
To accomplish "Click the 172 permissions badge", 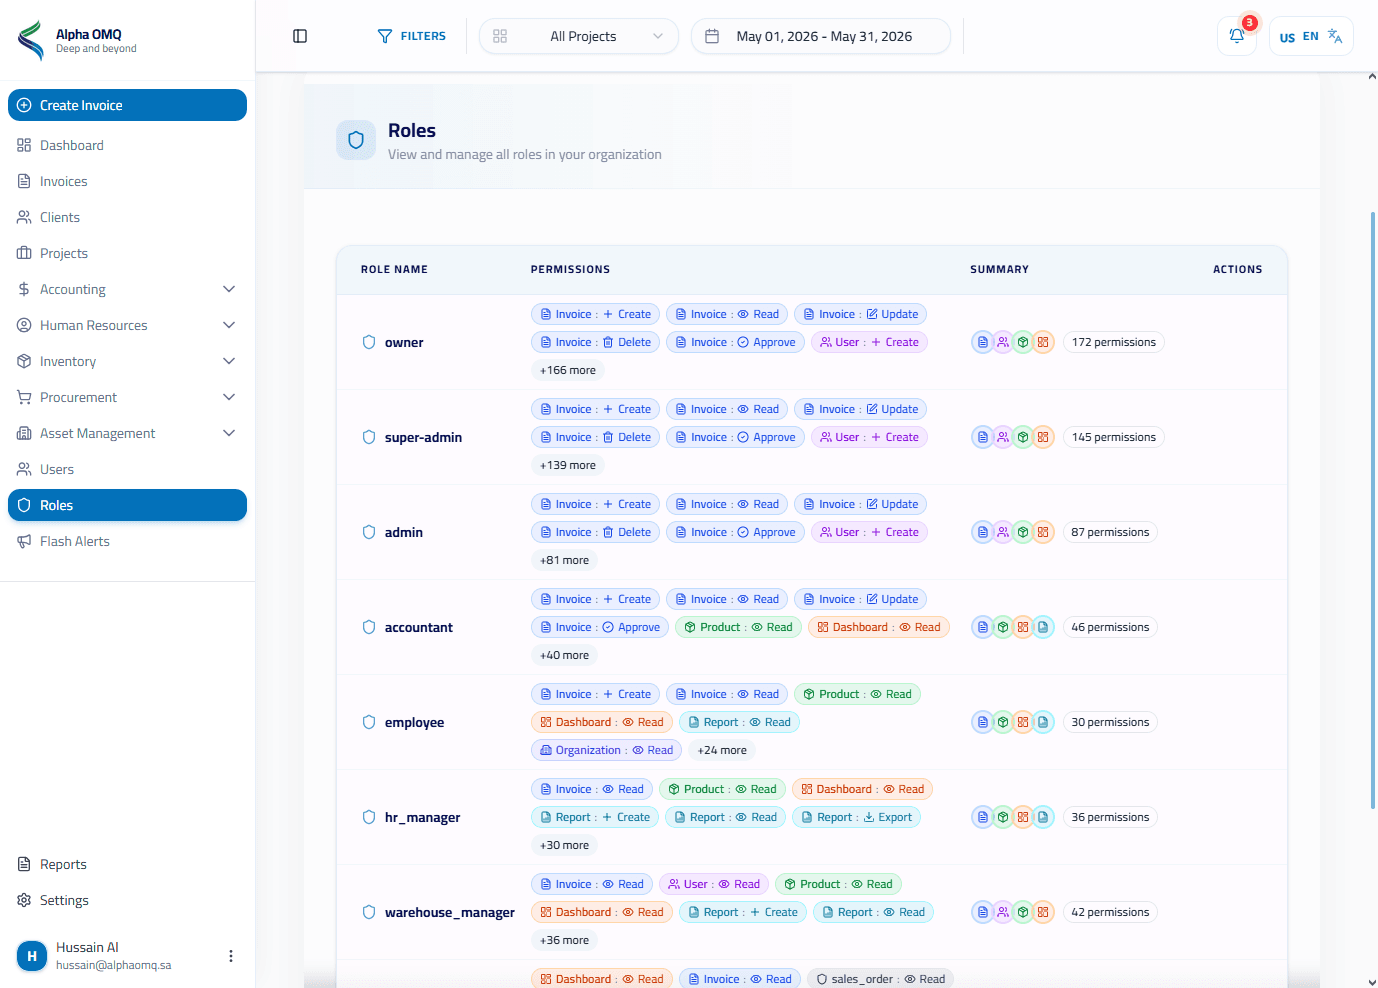I will pyautogui.click(x=1114, y=342).
